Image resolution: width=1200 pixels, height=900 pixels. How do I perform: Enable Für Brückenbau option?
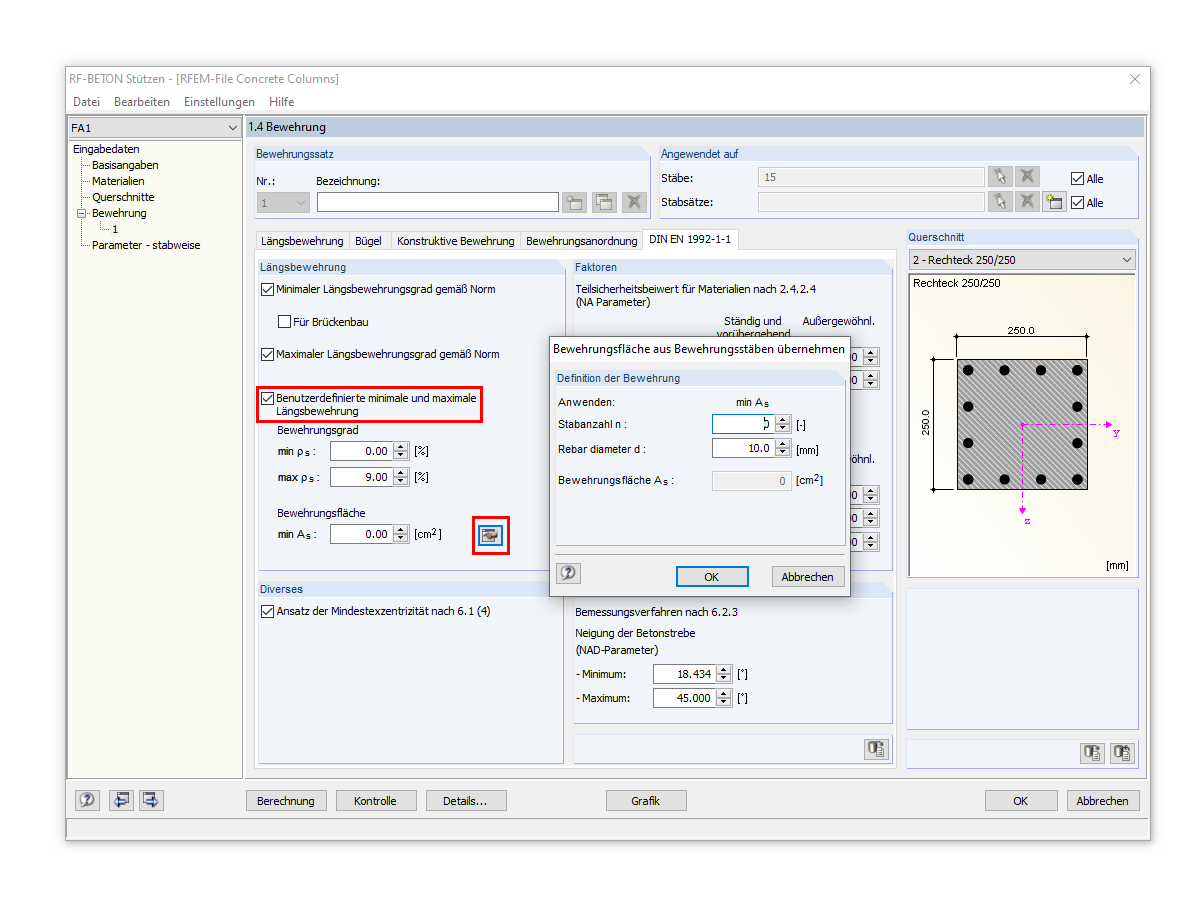[x=284, y=320]
